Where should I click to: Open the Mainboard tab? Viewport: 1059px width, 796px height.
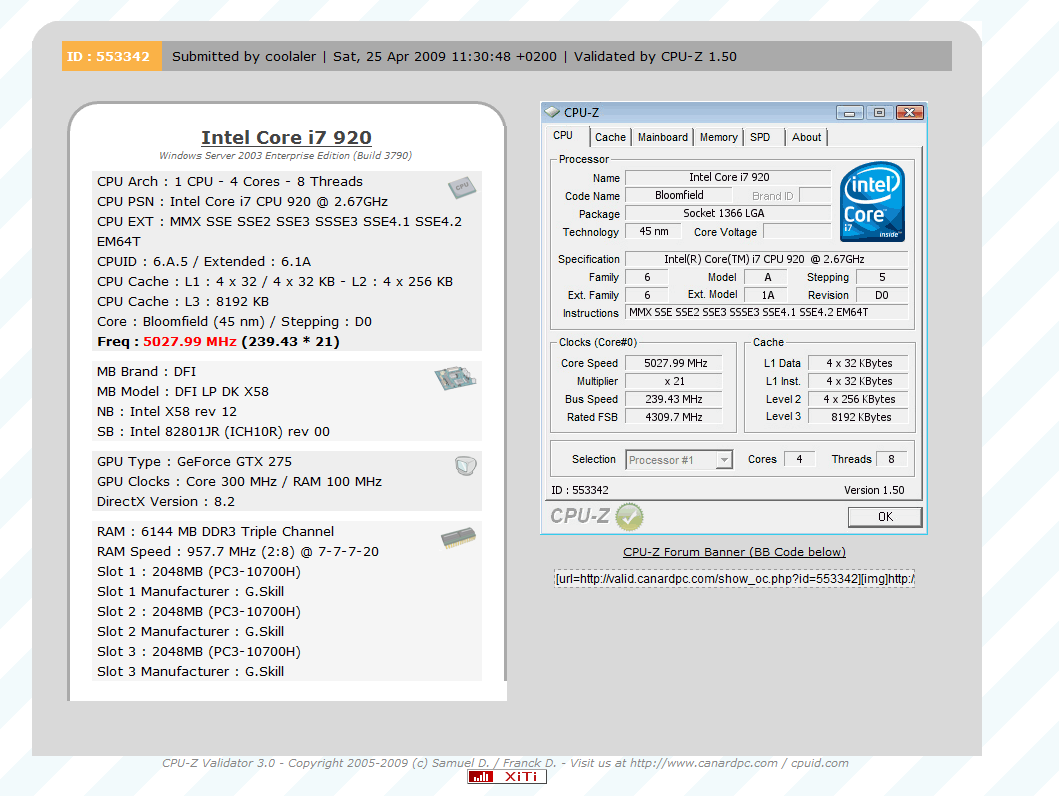point(663,137)
